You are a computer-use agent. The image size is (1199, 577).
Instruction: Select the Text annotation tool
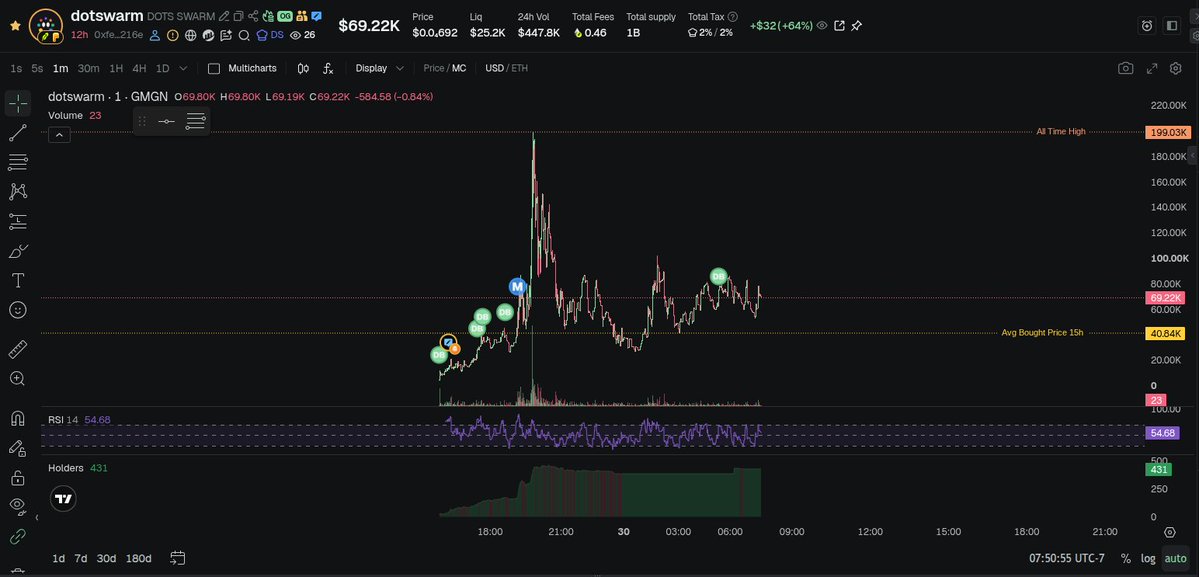(x=18, y=280)
